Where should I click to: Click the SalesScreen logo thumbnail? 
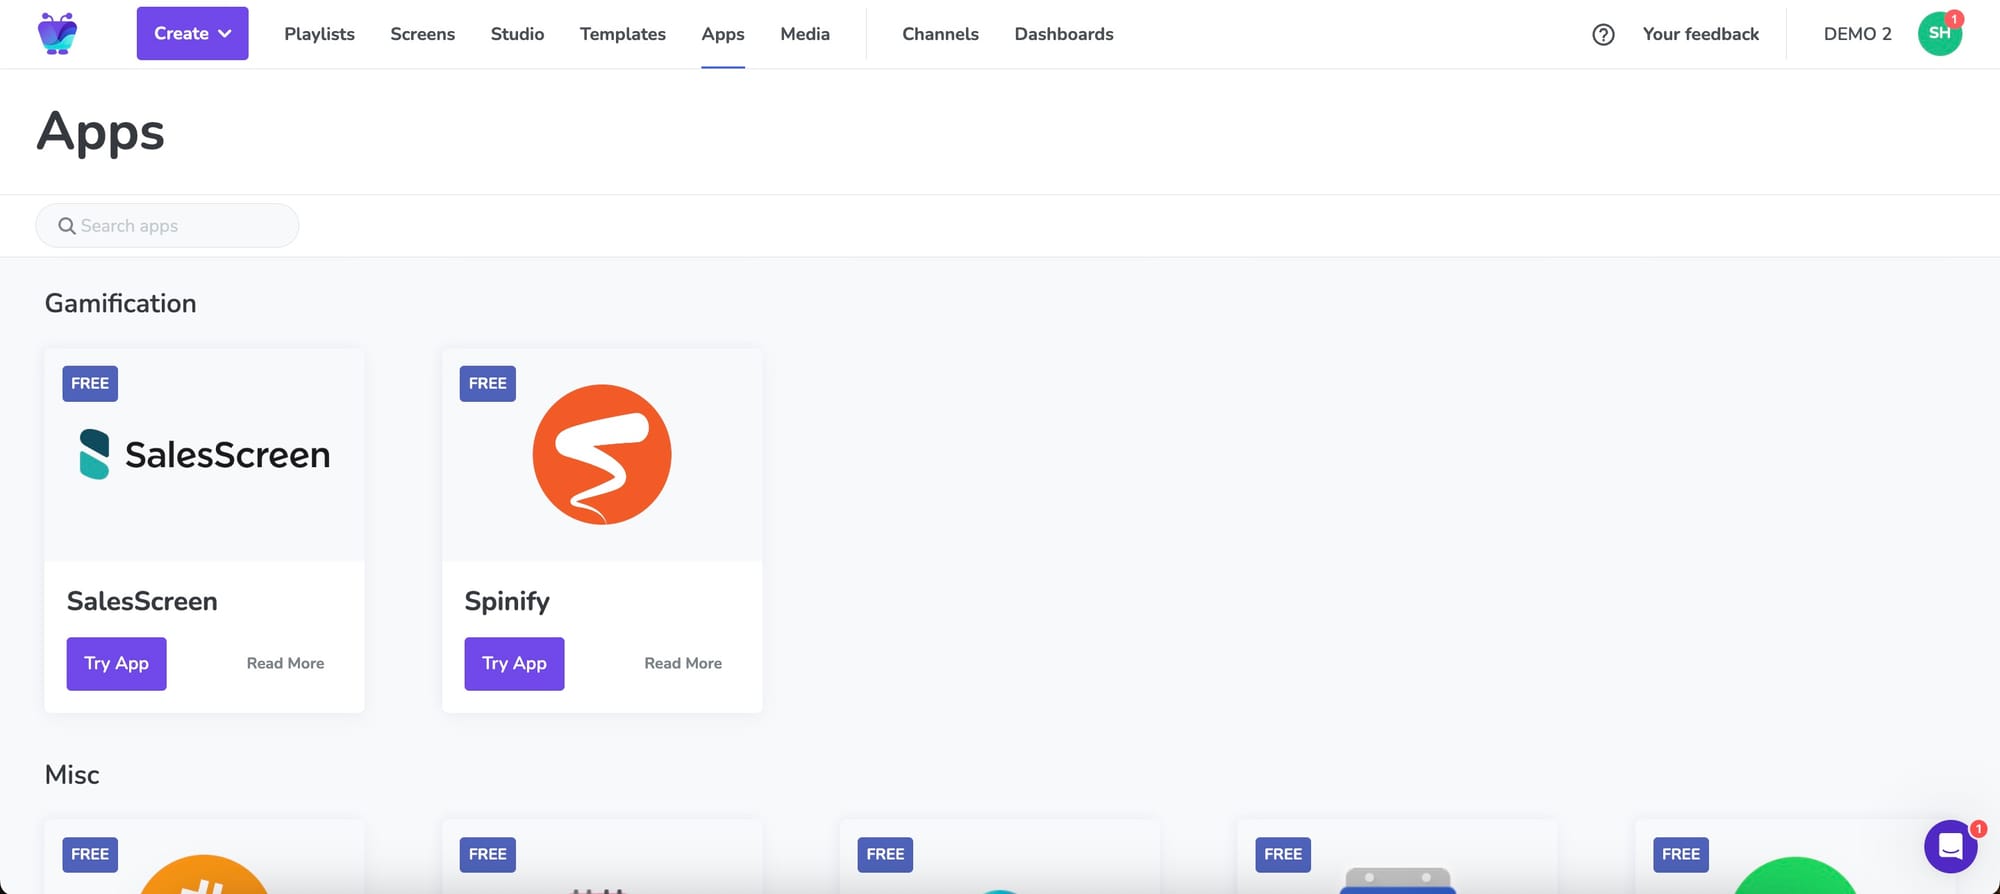pos(204,455)
